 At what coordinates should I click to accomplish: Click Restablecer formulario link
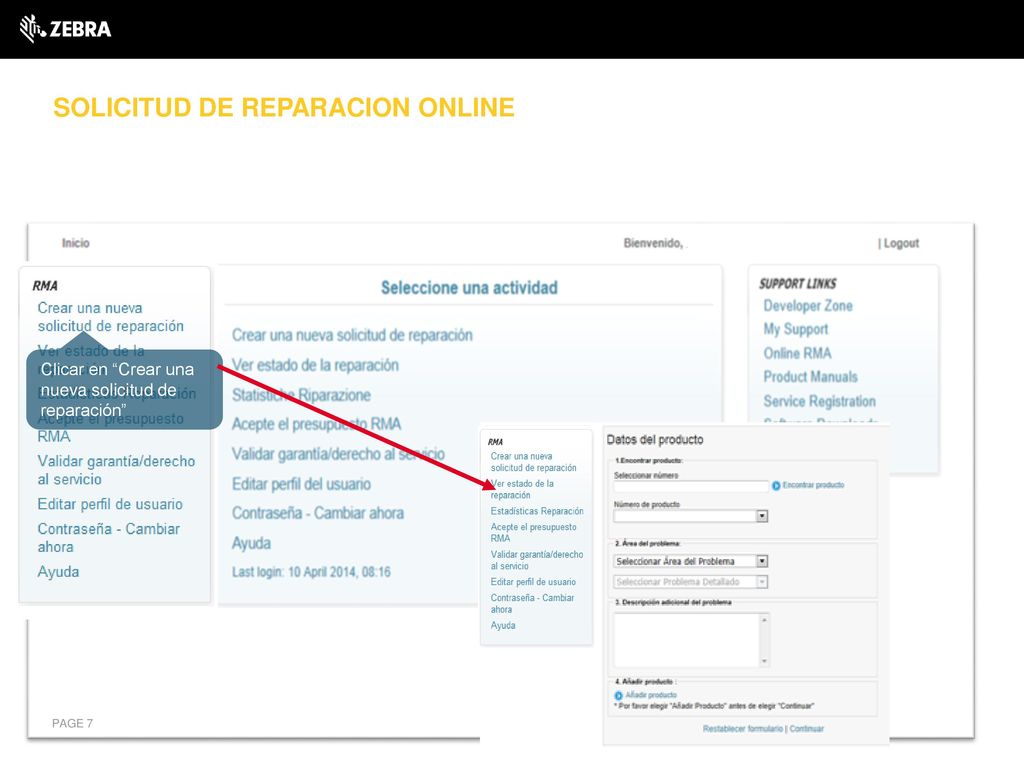pyautogui.click(x=743, y=729)
